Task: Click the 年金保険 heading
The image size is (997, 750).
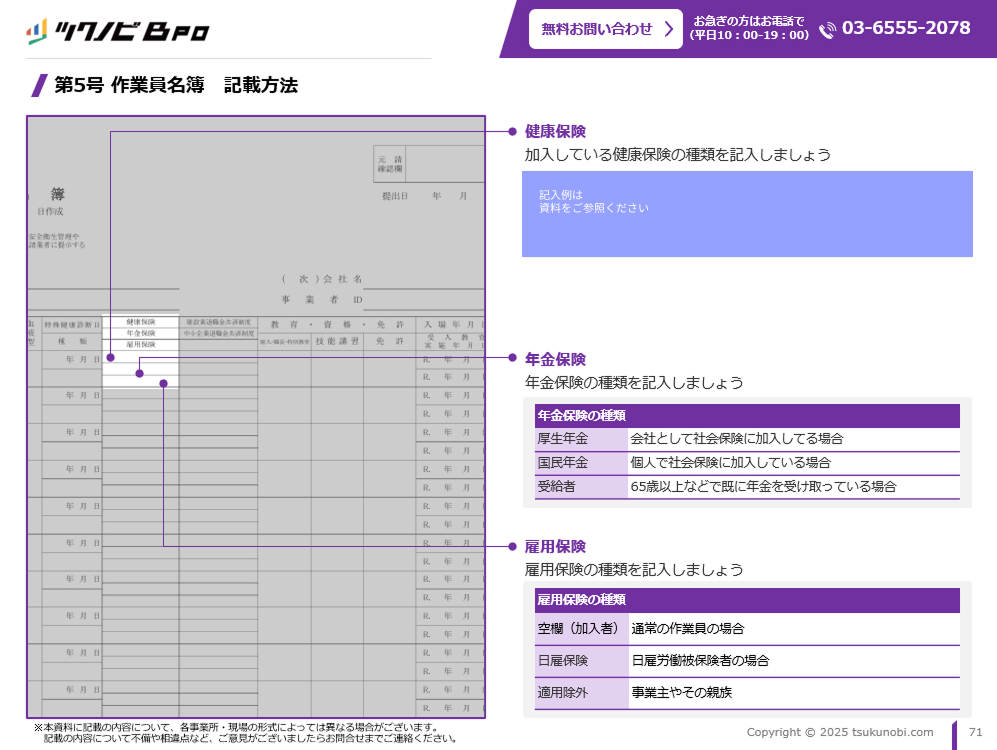Action: [555, 359]
